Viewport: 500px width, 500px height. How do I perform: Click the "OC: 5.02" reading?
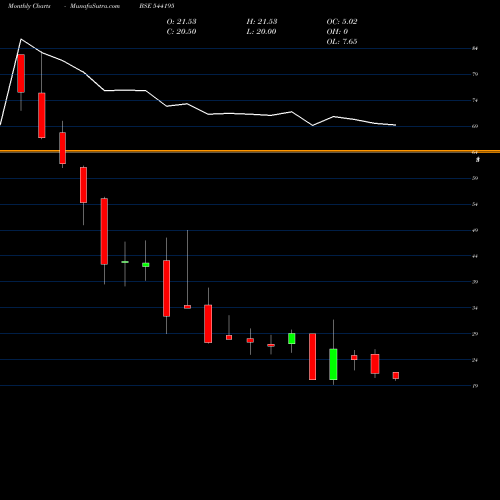[x=342, y=22]
